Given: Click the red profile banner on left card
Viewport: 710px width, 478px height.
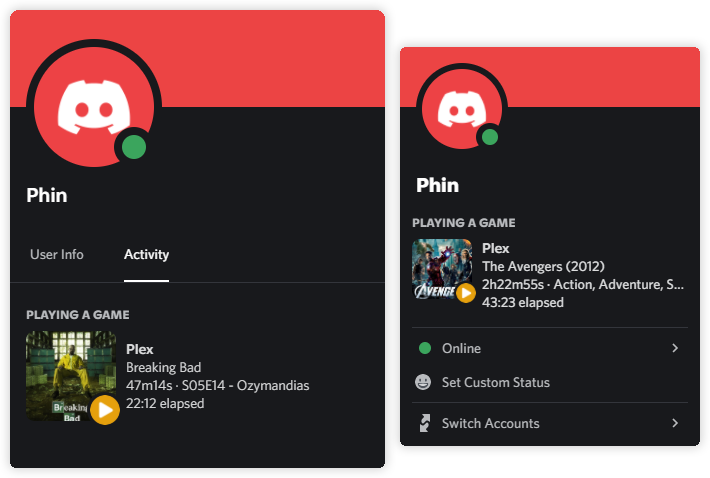Looking at the screenshot, I should coord(272,59).
